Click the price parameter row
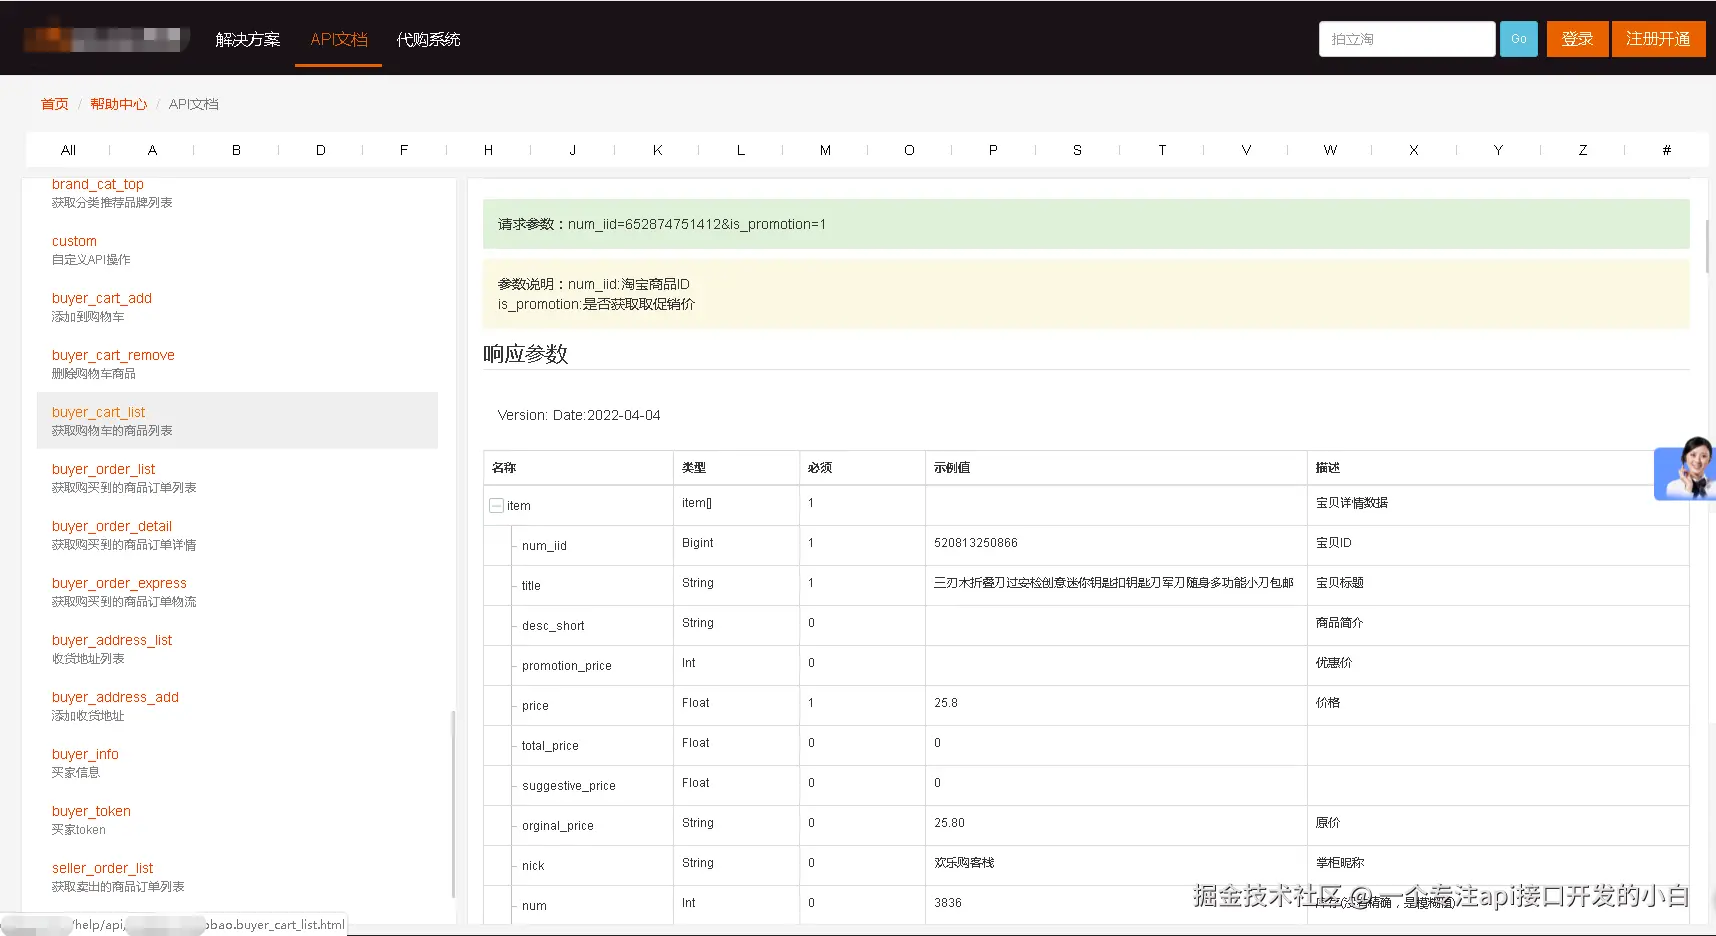 click(x=1086, y=705)
